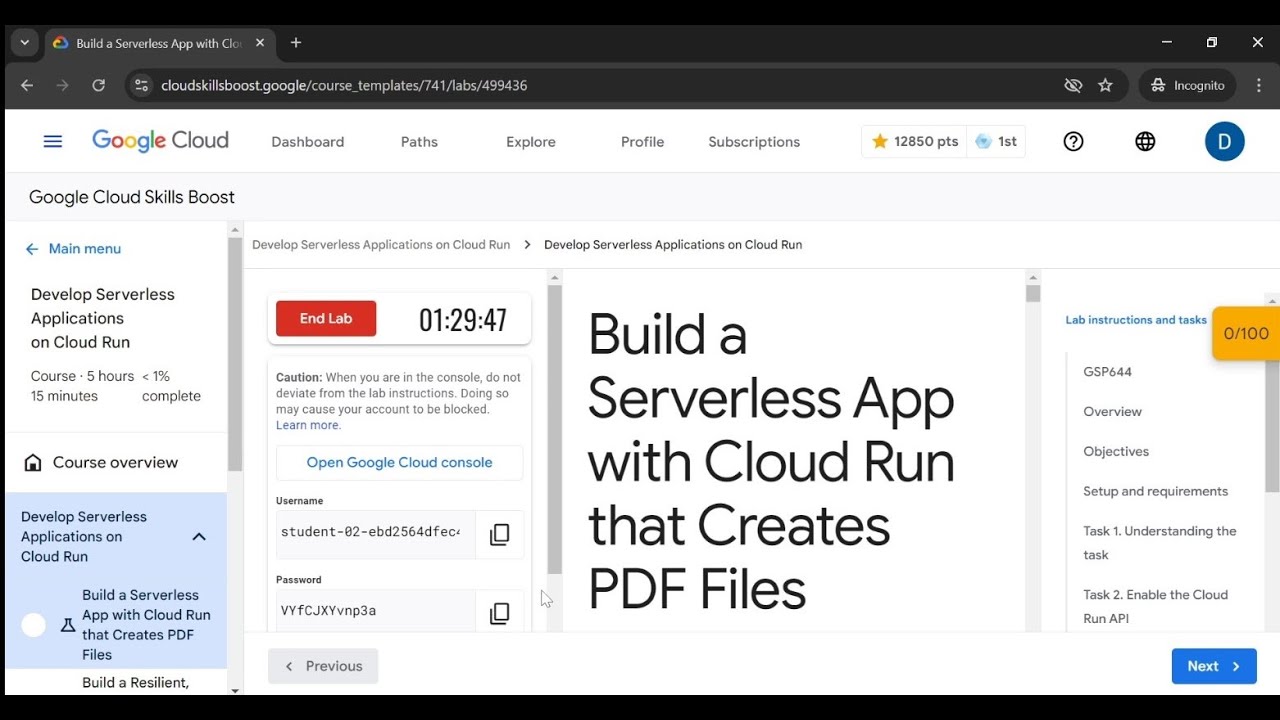Click the left sidebar scrollbar
This screenshot has width=1280, height=720.
pyautogui.click(x=235, y=353)
